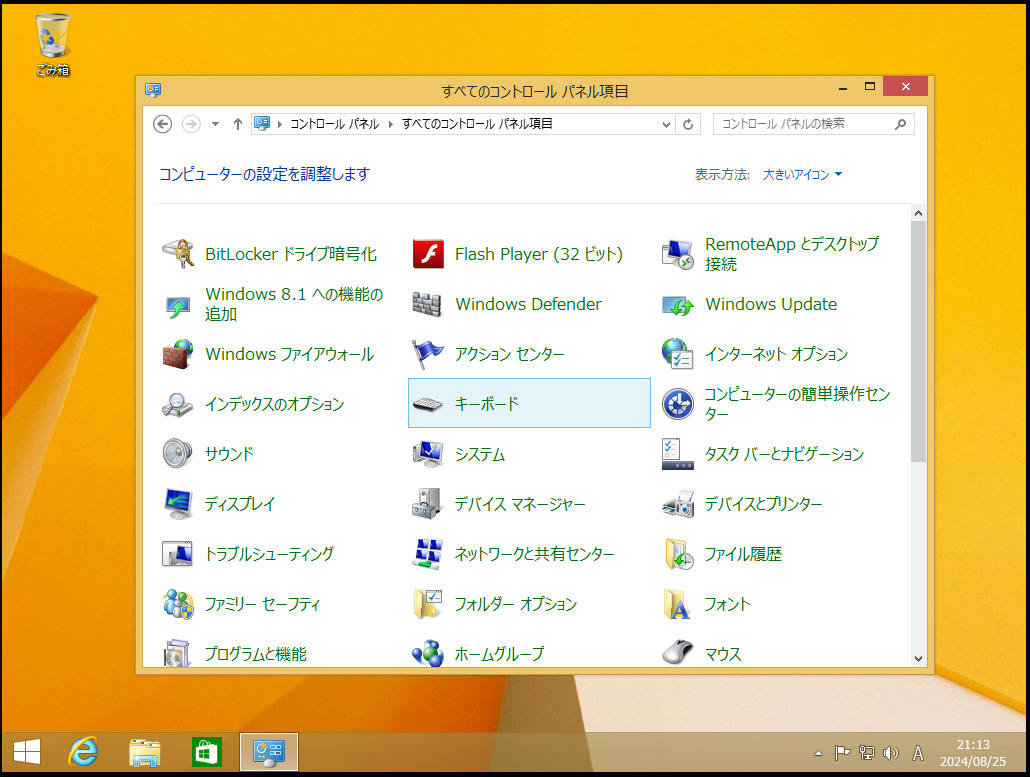Expand the arrow before コントロール パネル breadcrumb
Viewport: 1030px width, 777px height.
(x=280, y=124)
